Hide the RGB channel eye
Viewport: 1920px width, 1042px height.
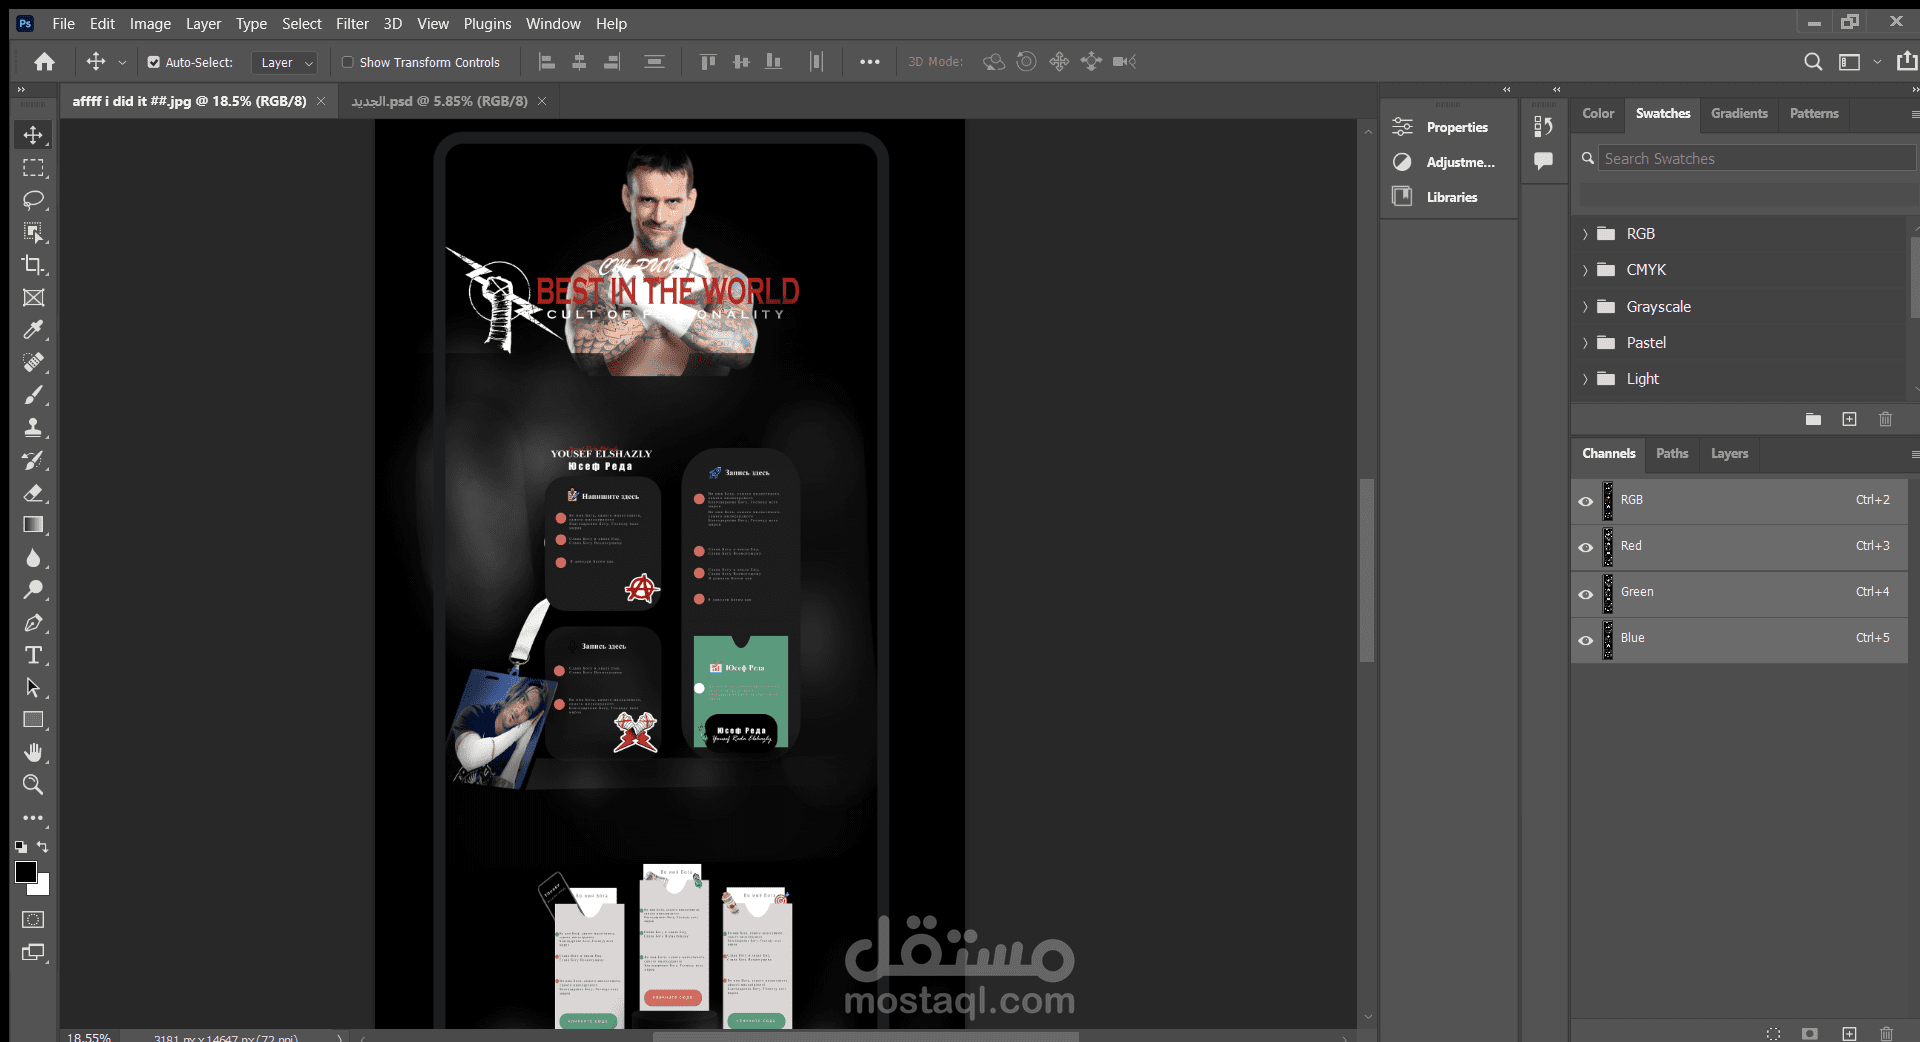coord(1585,501)
